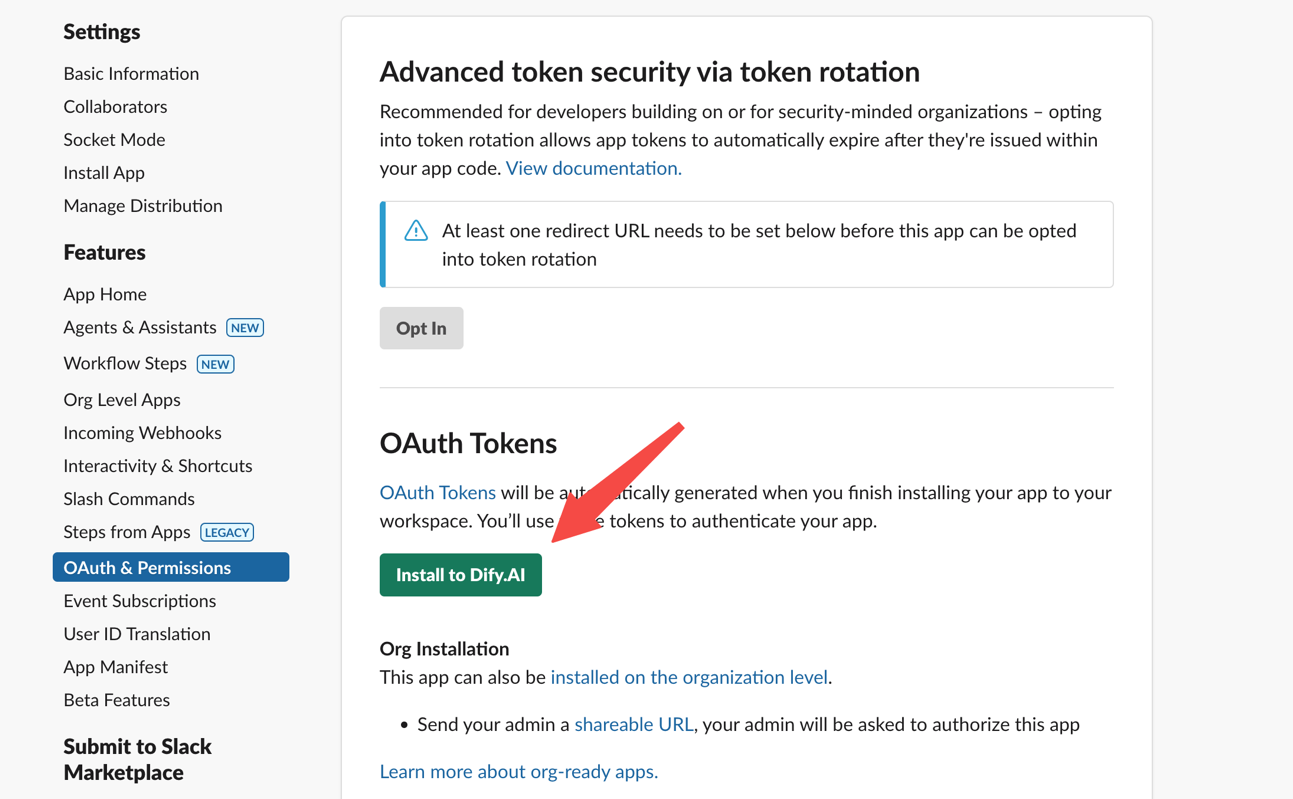Go to Basic Information settings
The width and height of the screenshot is (1293, 799).
tap(131, 73)
